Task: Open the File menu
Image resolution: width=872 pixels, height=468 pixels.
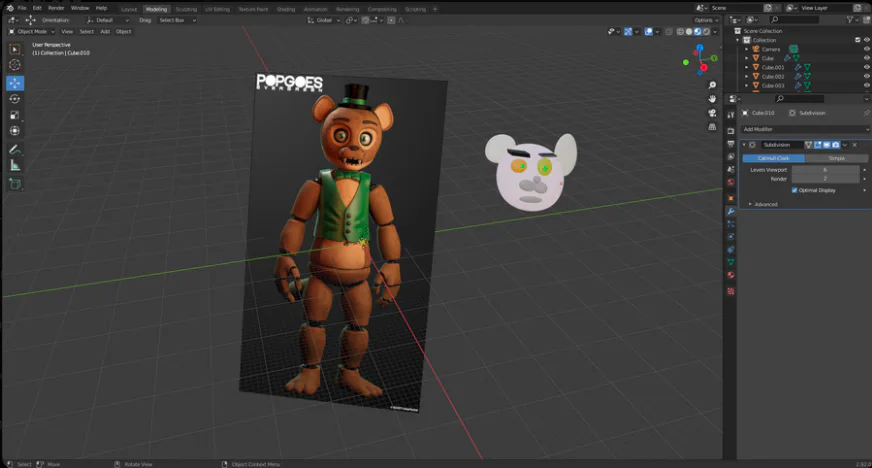Action: click(x=22, y=8)
